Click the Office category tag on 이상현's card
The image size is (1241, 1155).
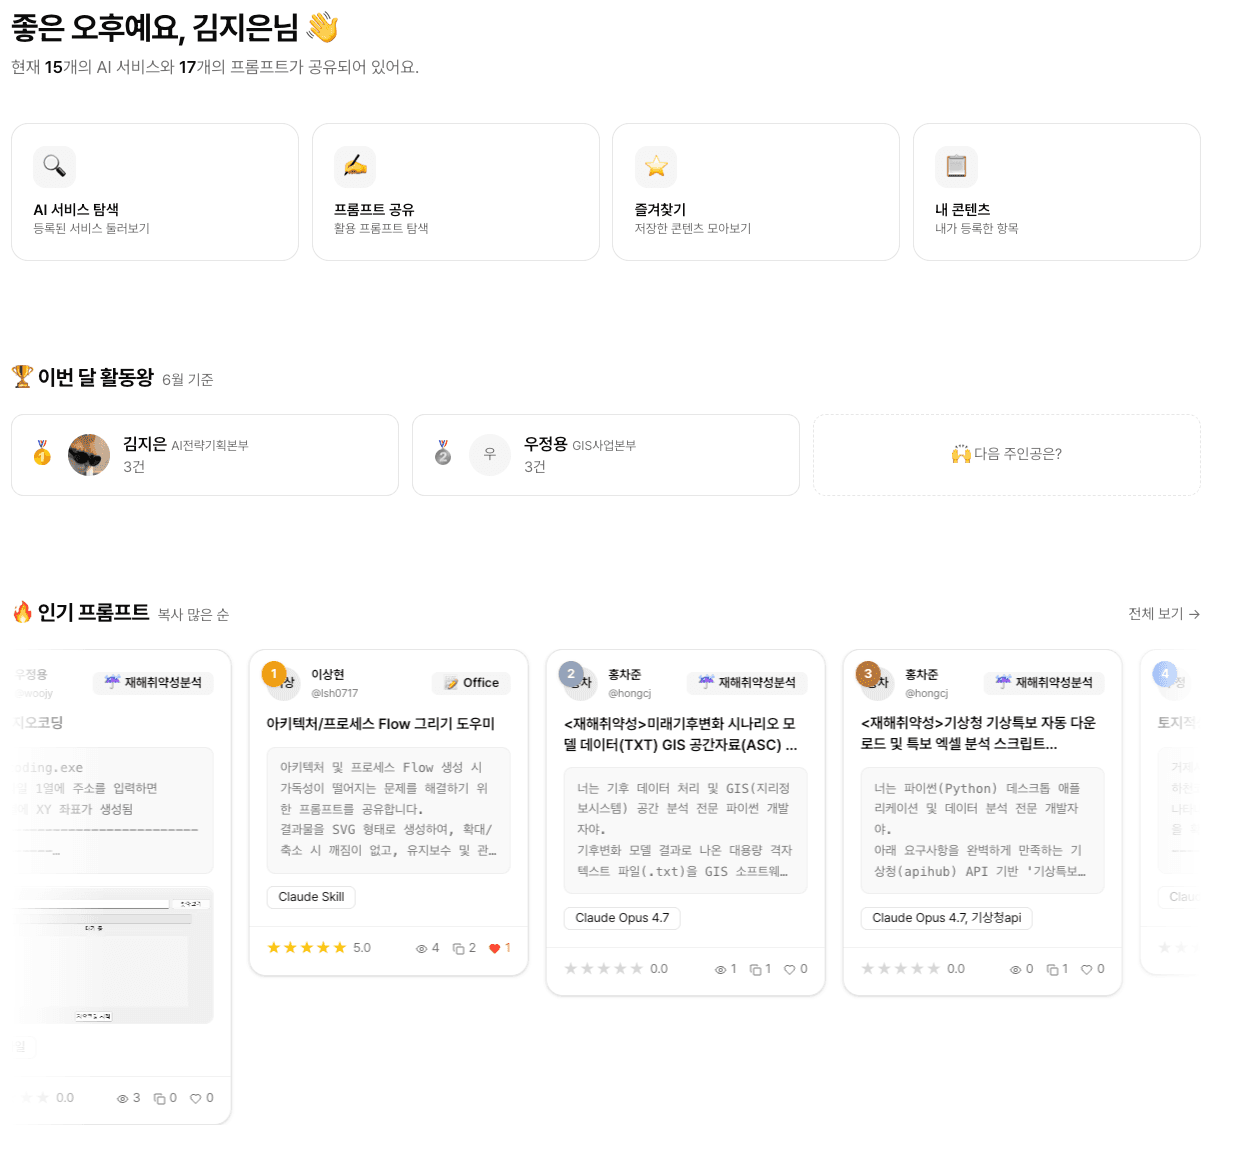click(471, 683)
